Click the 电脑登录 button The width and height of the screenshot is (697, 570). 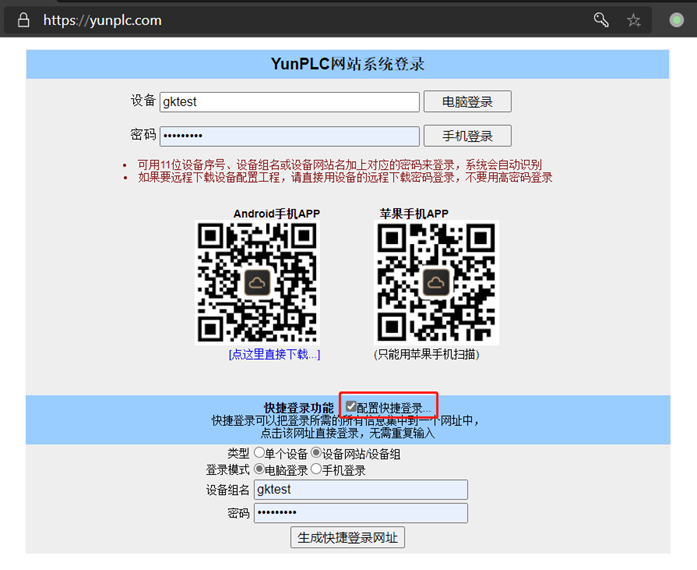pos(467,102)
